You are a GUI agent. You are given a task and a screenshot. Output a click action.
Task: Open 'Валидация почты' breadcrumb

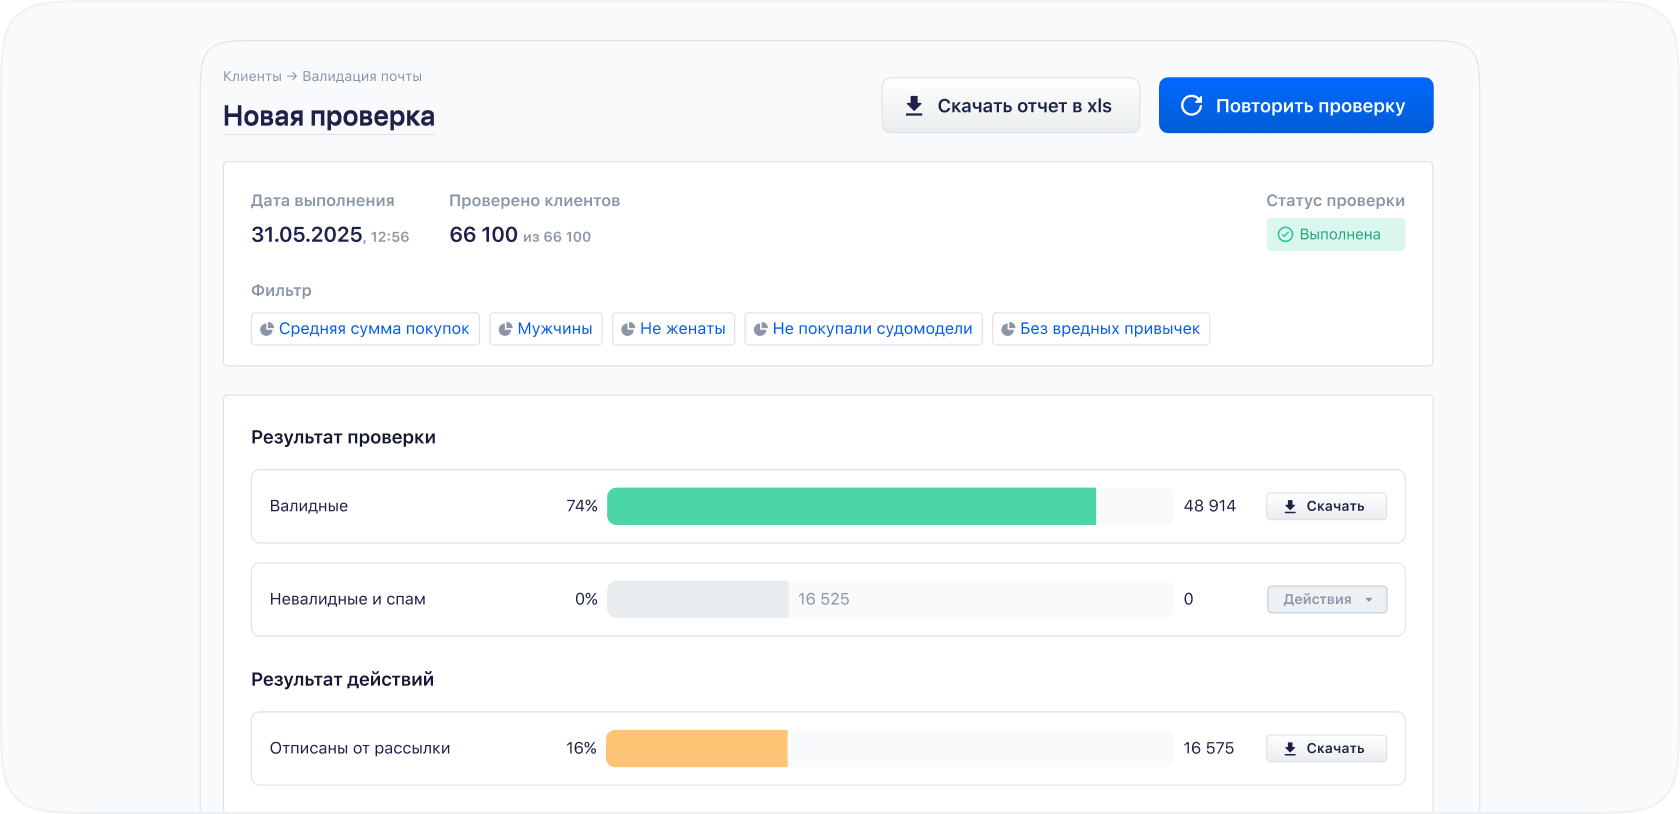point(362,76)
